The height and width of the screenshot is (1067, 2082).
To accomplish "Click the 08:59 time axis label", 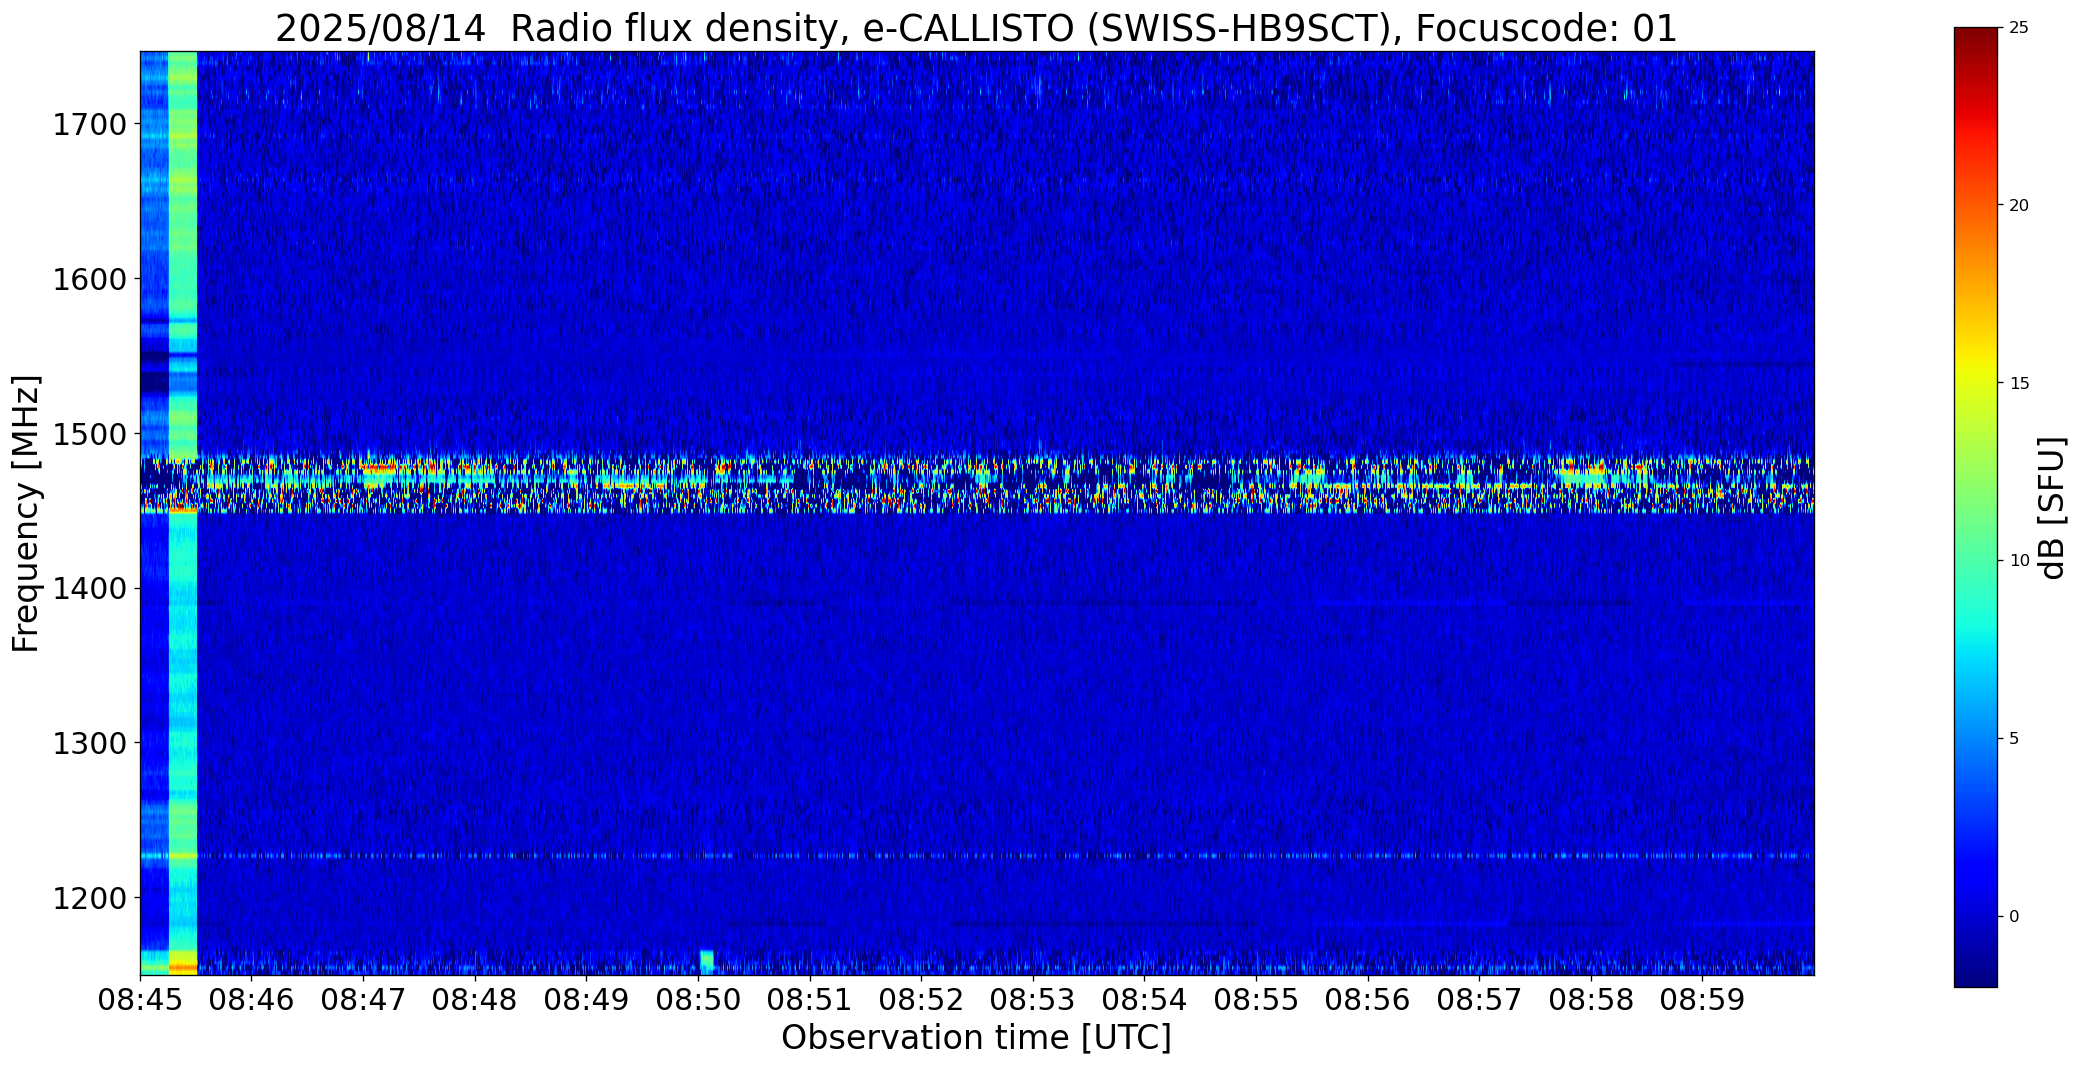I will click(x=1703, y=998).
